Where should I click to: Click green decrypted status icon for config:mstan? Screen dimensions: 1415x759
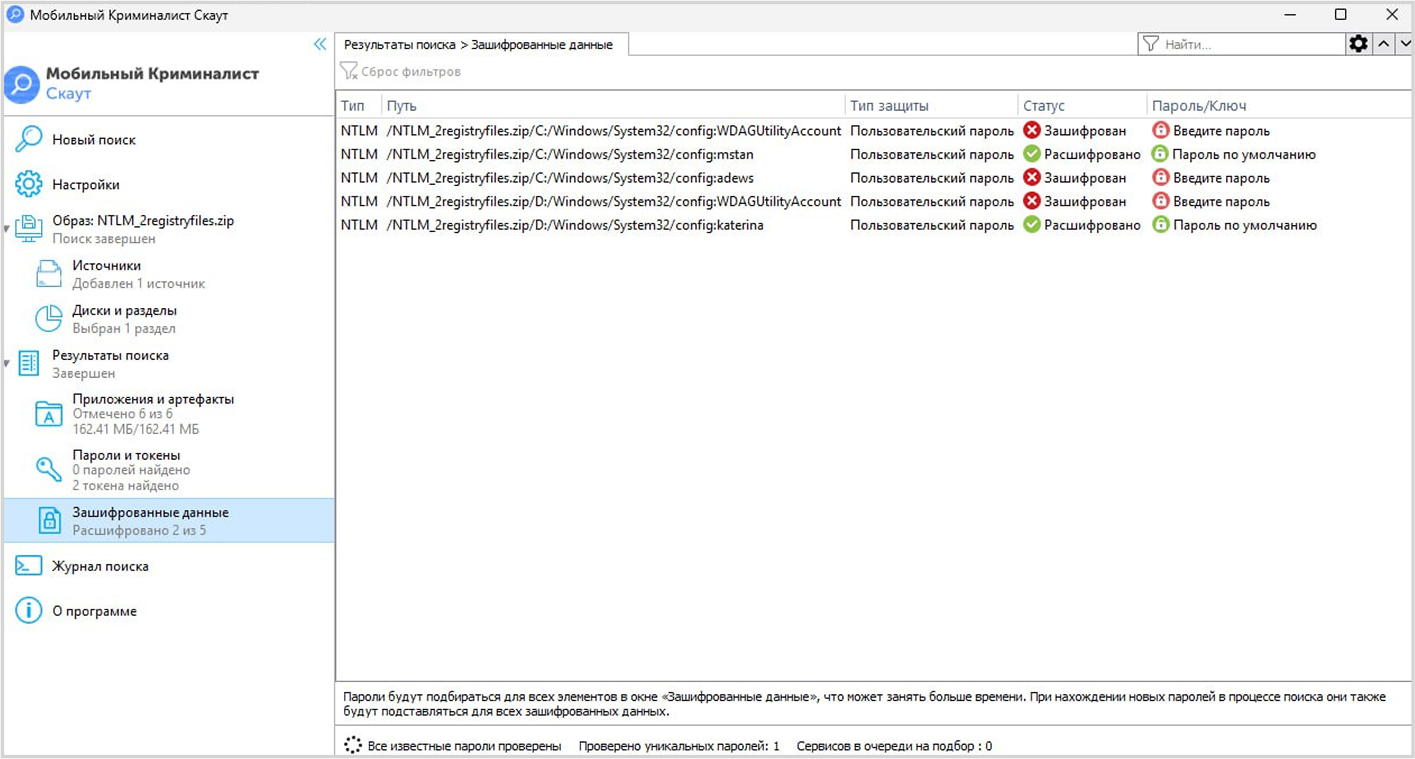pyautogui.click(x=1032, y=154)
